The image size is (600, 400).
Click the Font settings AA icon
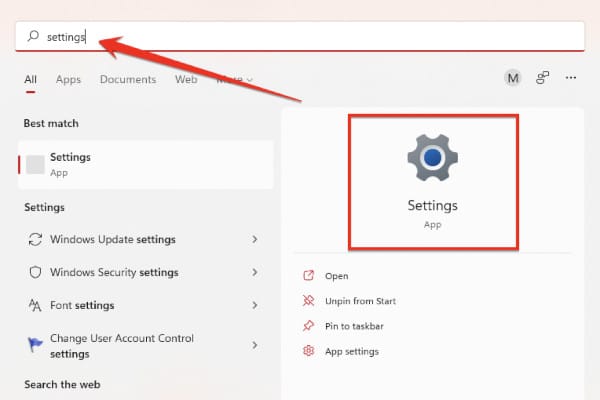point(35,305)
